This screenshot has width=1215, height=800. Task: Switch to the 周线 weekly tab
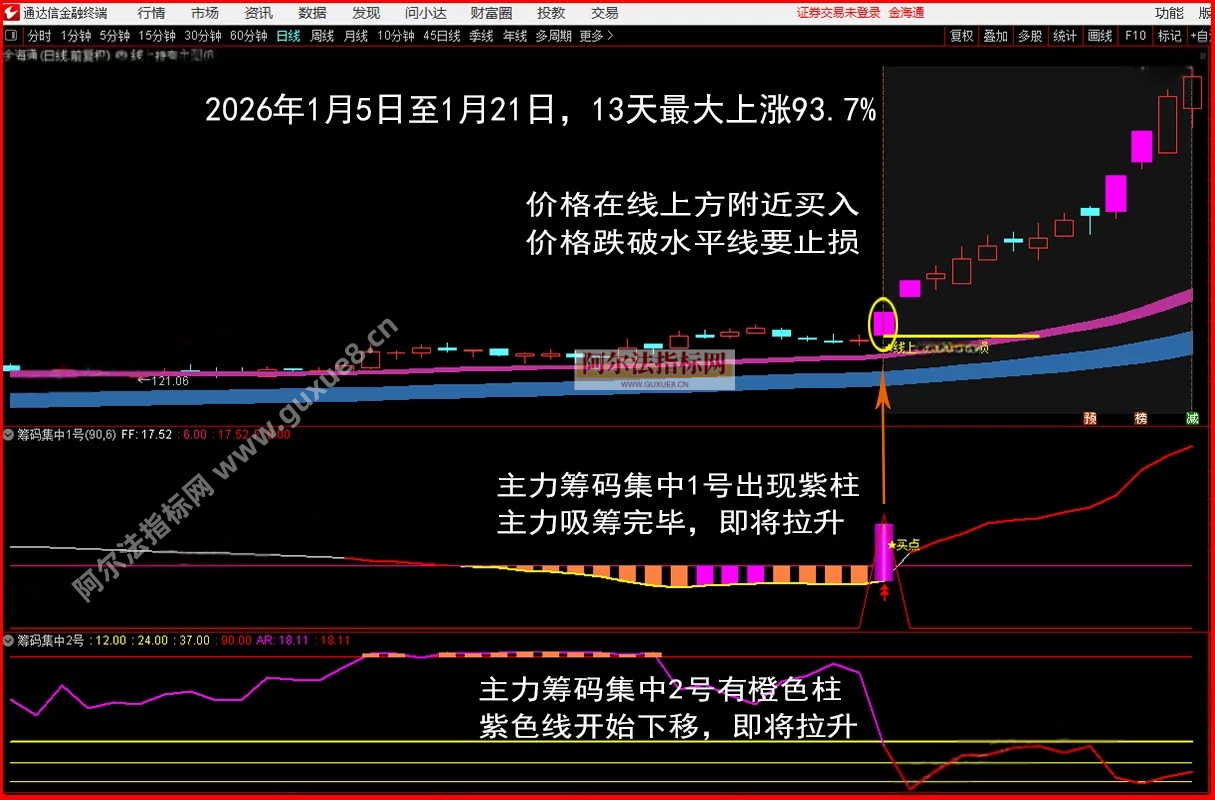pyautogui.click(x=320, y=34)
